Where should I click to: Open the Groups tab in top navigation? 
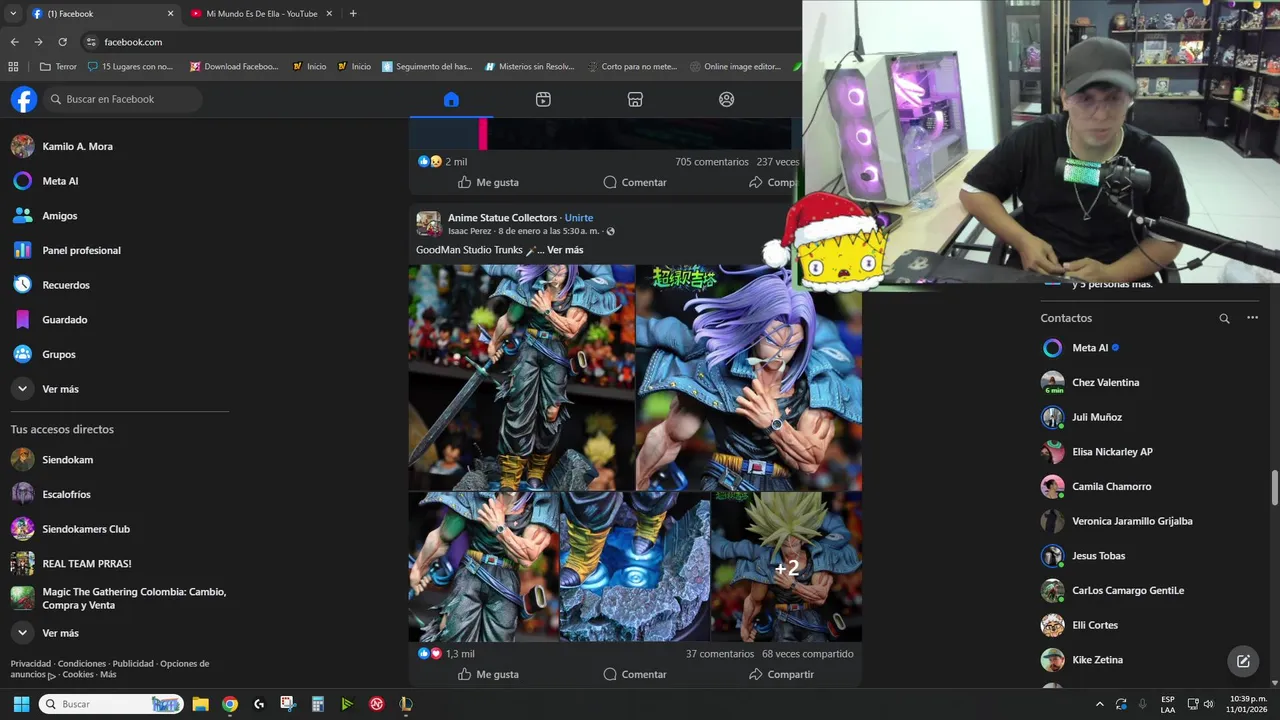coord(727,99)
